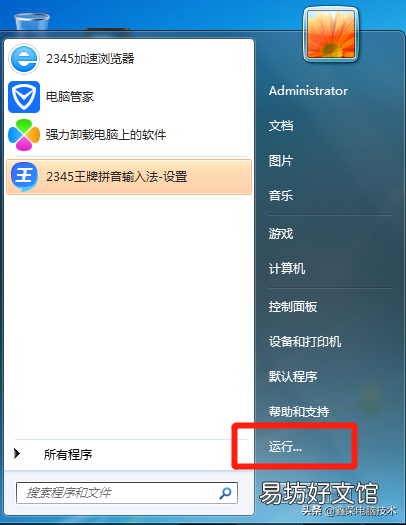The image size is (406, 525).
Task: Open the 2345加速浏览器 browser icon
Action: coord(24,59)
